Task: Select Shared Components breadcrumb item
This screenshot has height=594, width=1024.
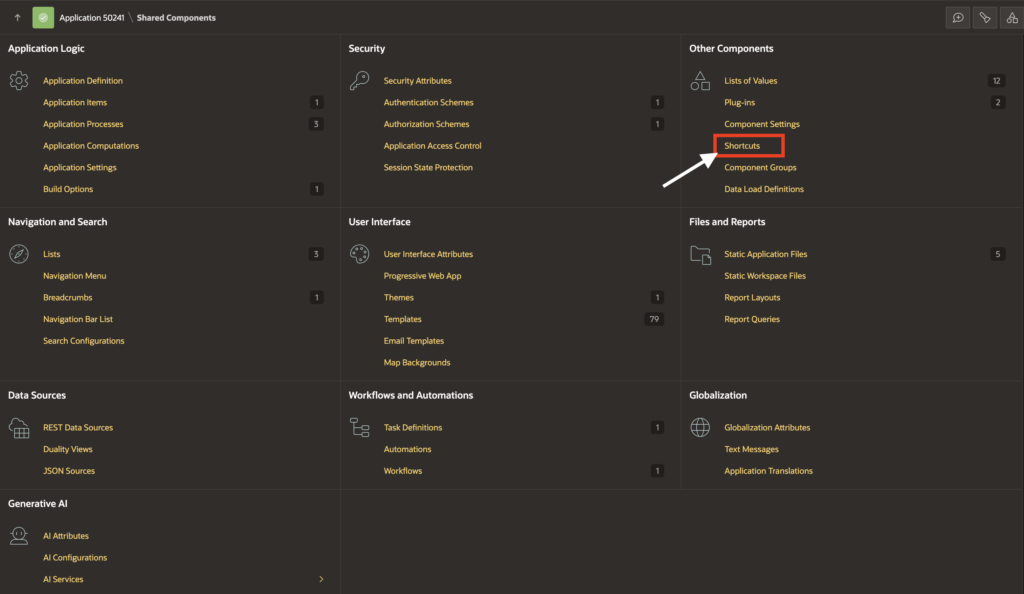Action: coord(176,18)
